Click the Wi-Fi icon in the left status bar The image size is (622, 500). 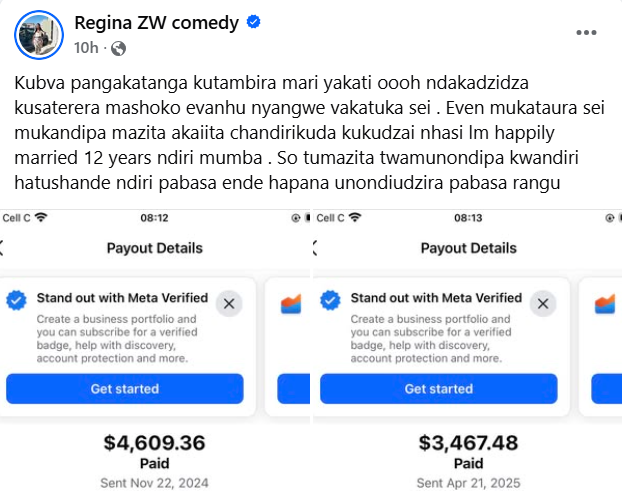41,217
